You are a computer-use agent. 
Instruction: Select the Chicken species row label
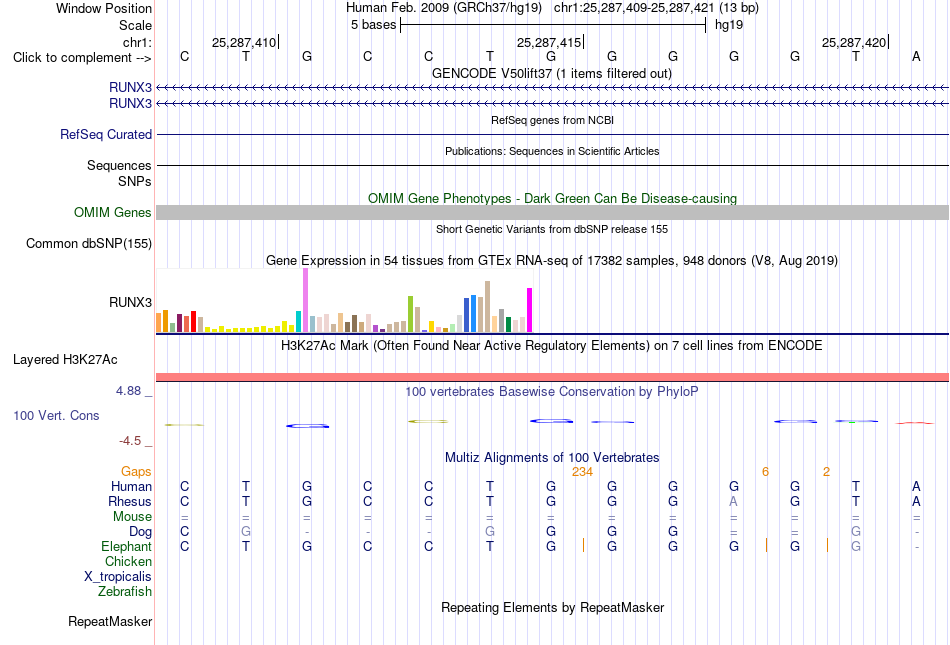tap(128, 561)
